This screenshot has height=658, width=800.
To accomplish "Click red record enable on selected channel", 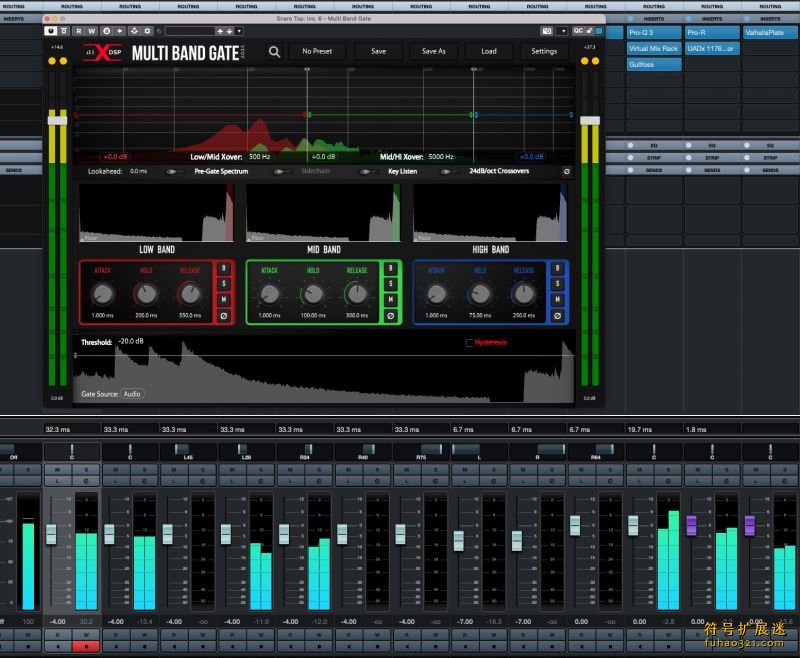I will [x=86, y=646].
